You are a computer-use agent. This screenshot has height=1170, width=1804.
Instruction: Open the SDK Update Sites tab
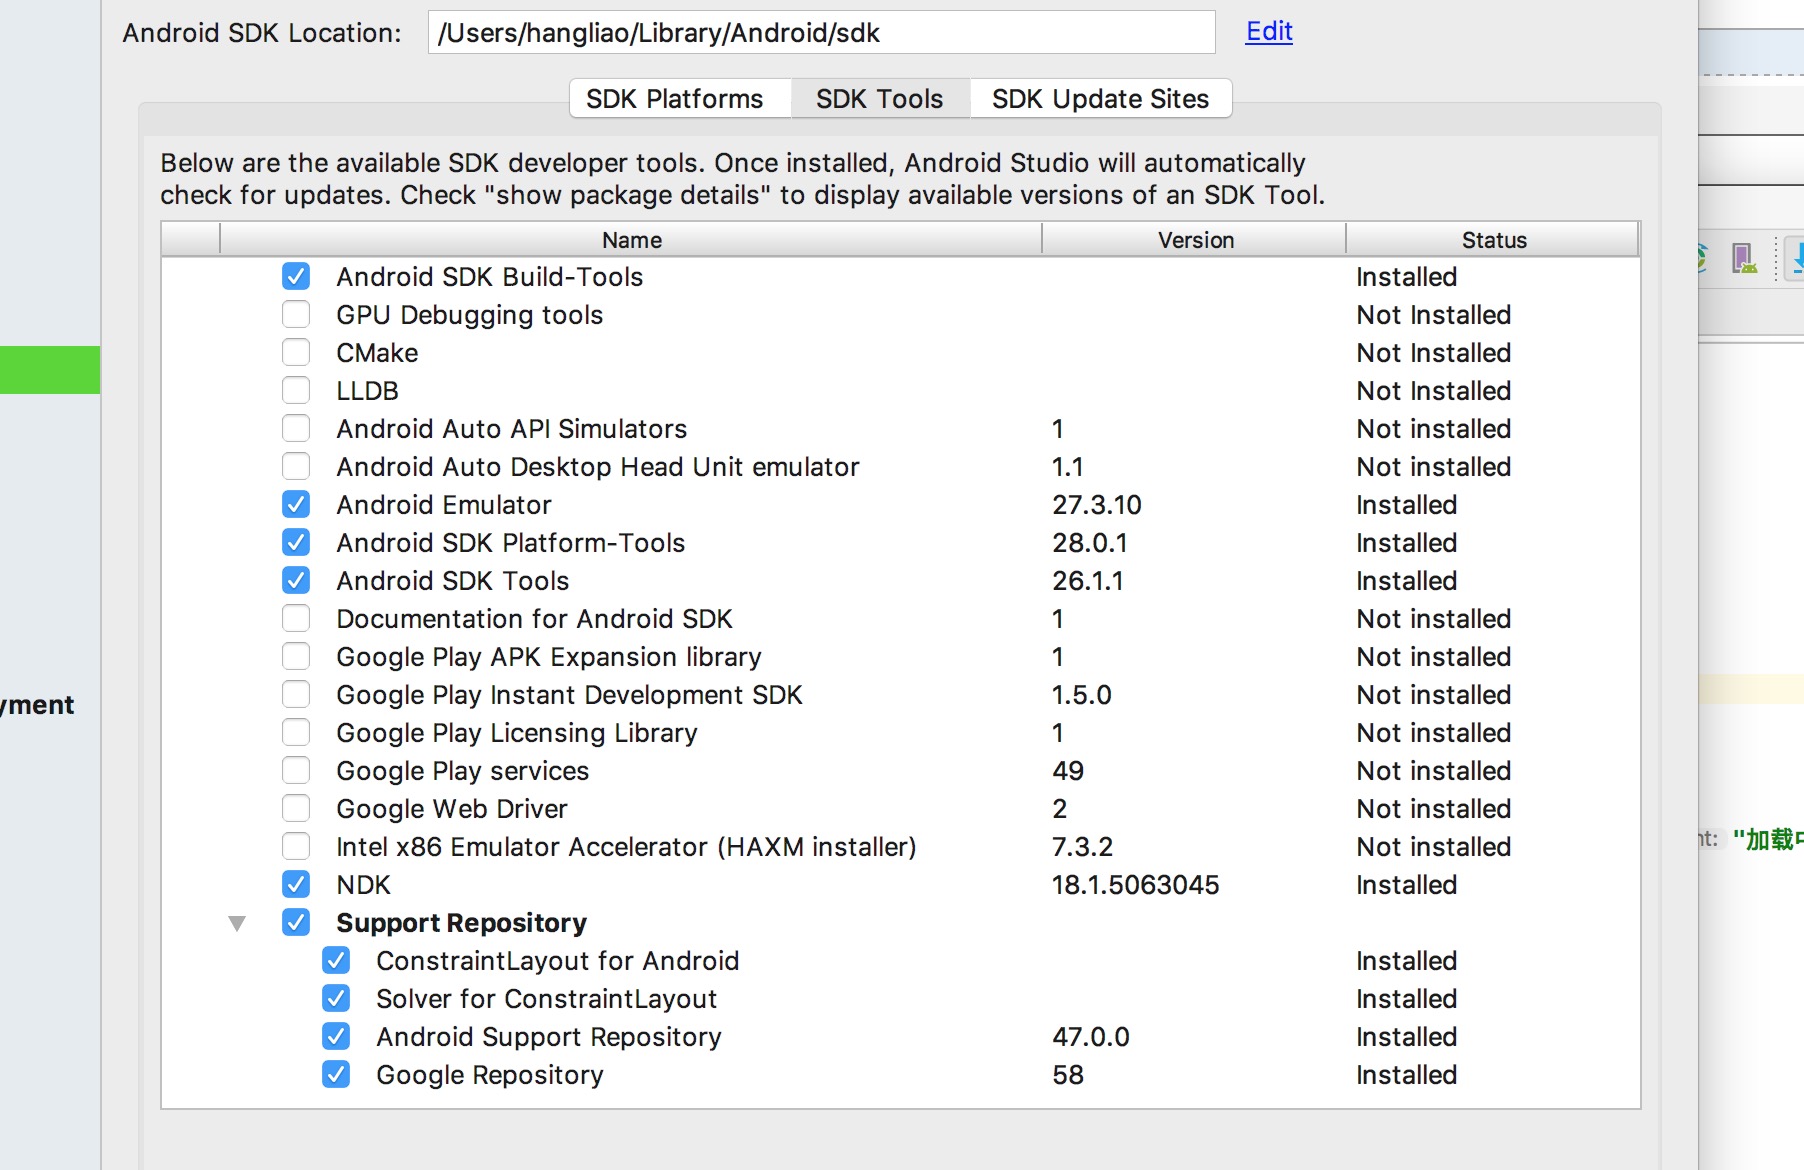coord(1100,99)
